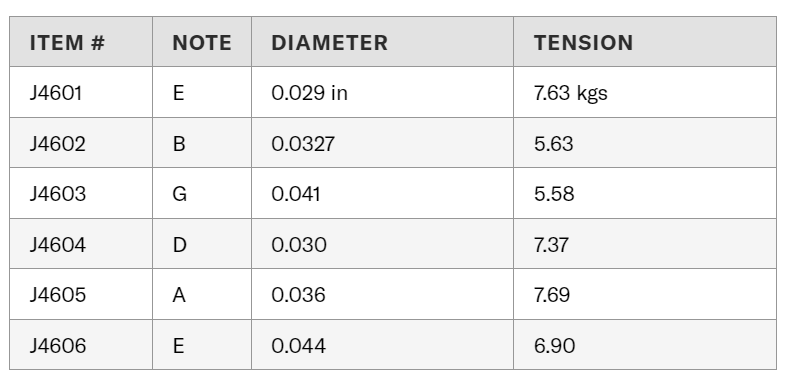Click item number J4605
The height and width of the screenshot is (378, 787).
58,295
